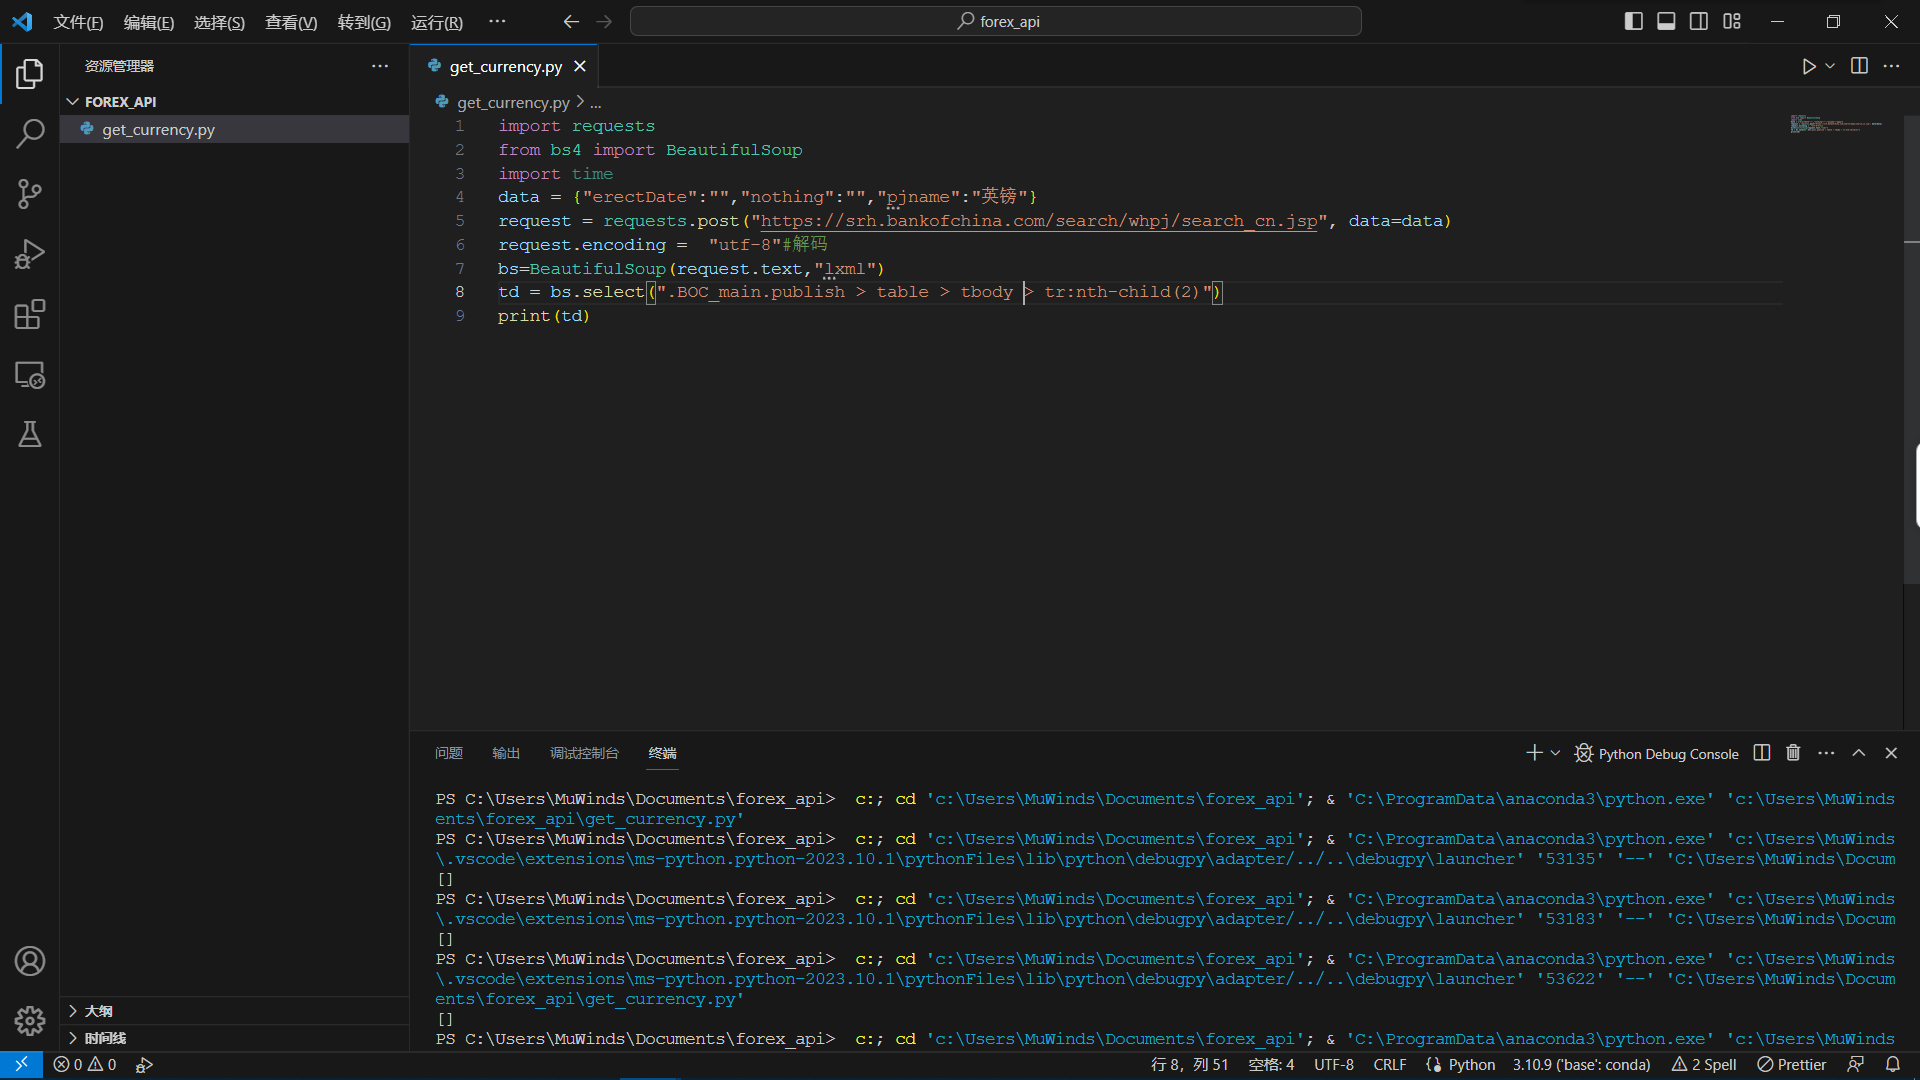Go forward with the navigation arrow

click(x=604, y=21)
